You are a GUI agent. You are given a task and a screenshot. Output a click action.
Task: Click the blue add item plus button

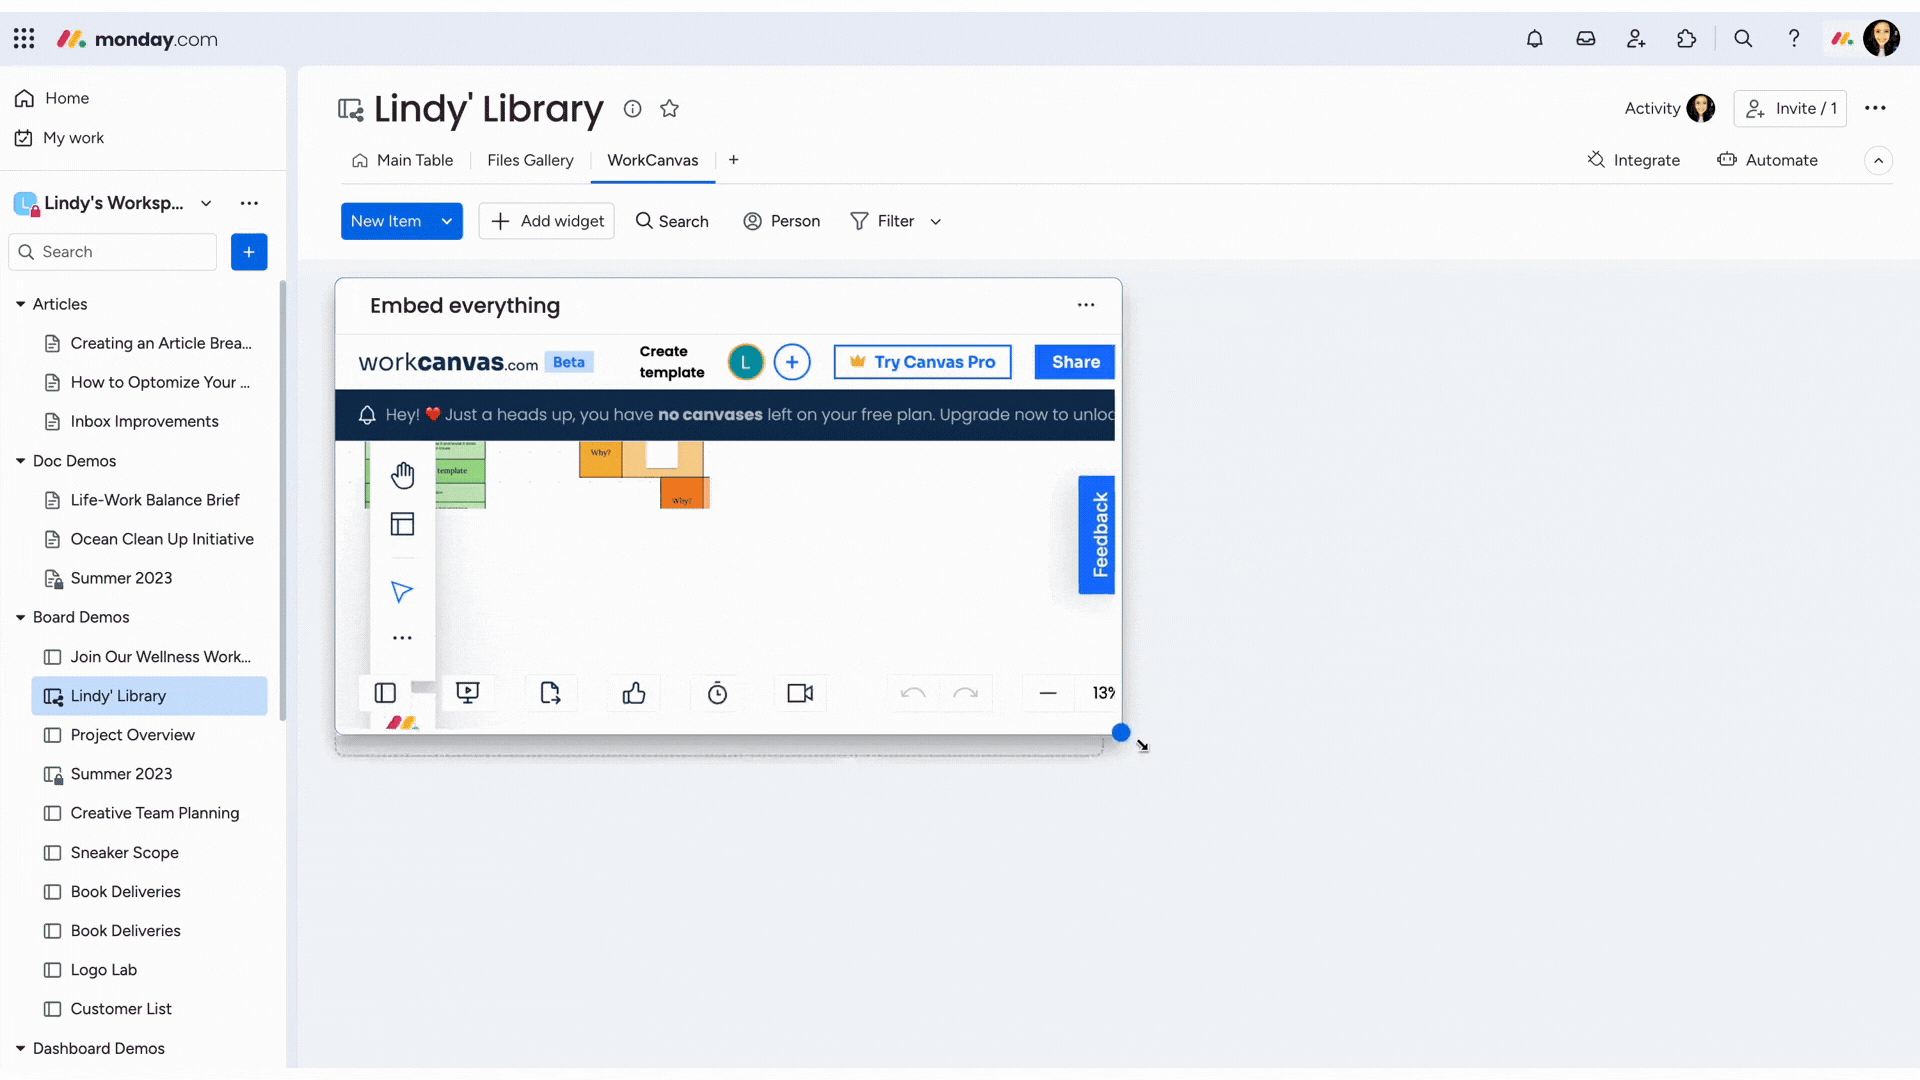click(249, 252)
